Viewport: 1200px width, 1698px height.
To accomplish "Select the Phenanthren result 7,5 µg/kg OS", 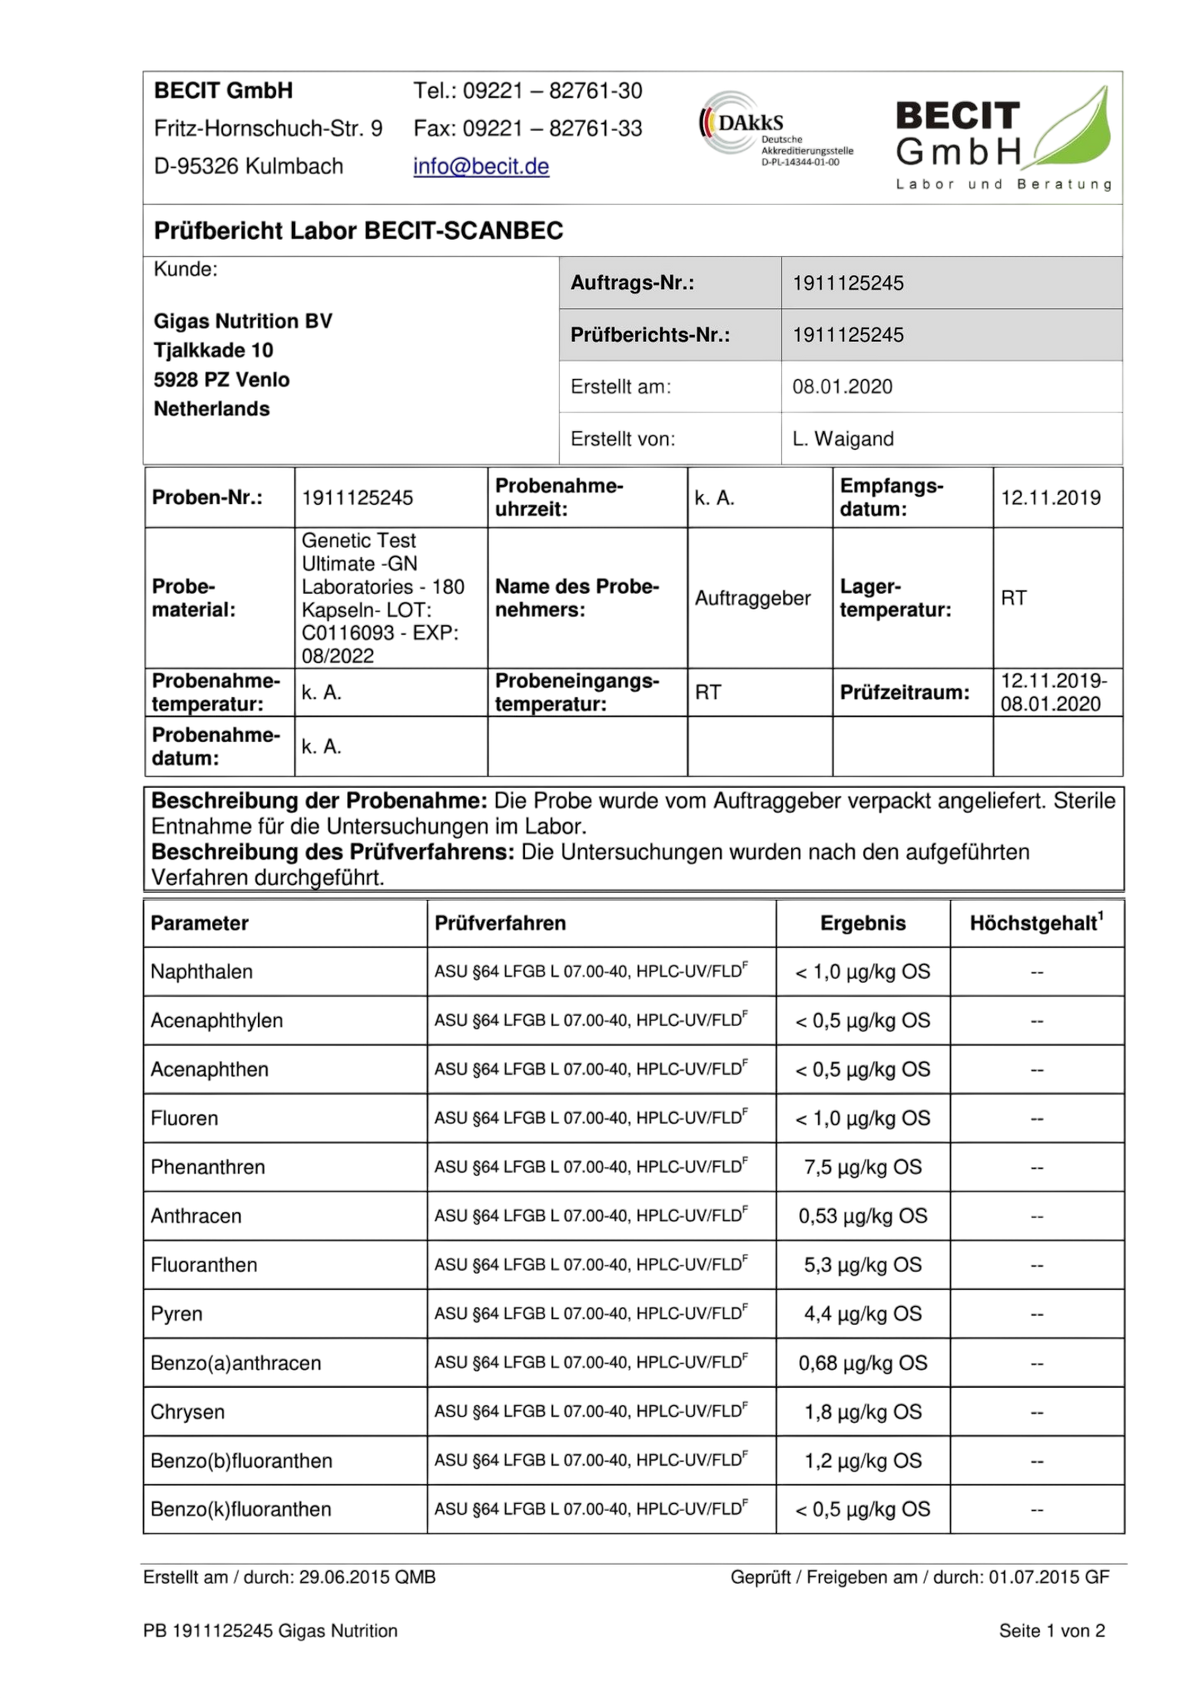I will 863,1167.
